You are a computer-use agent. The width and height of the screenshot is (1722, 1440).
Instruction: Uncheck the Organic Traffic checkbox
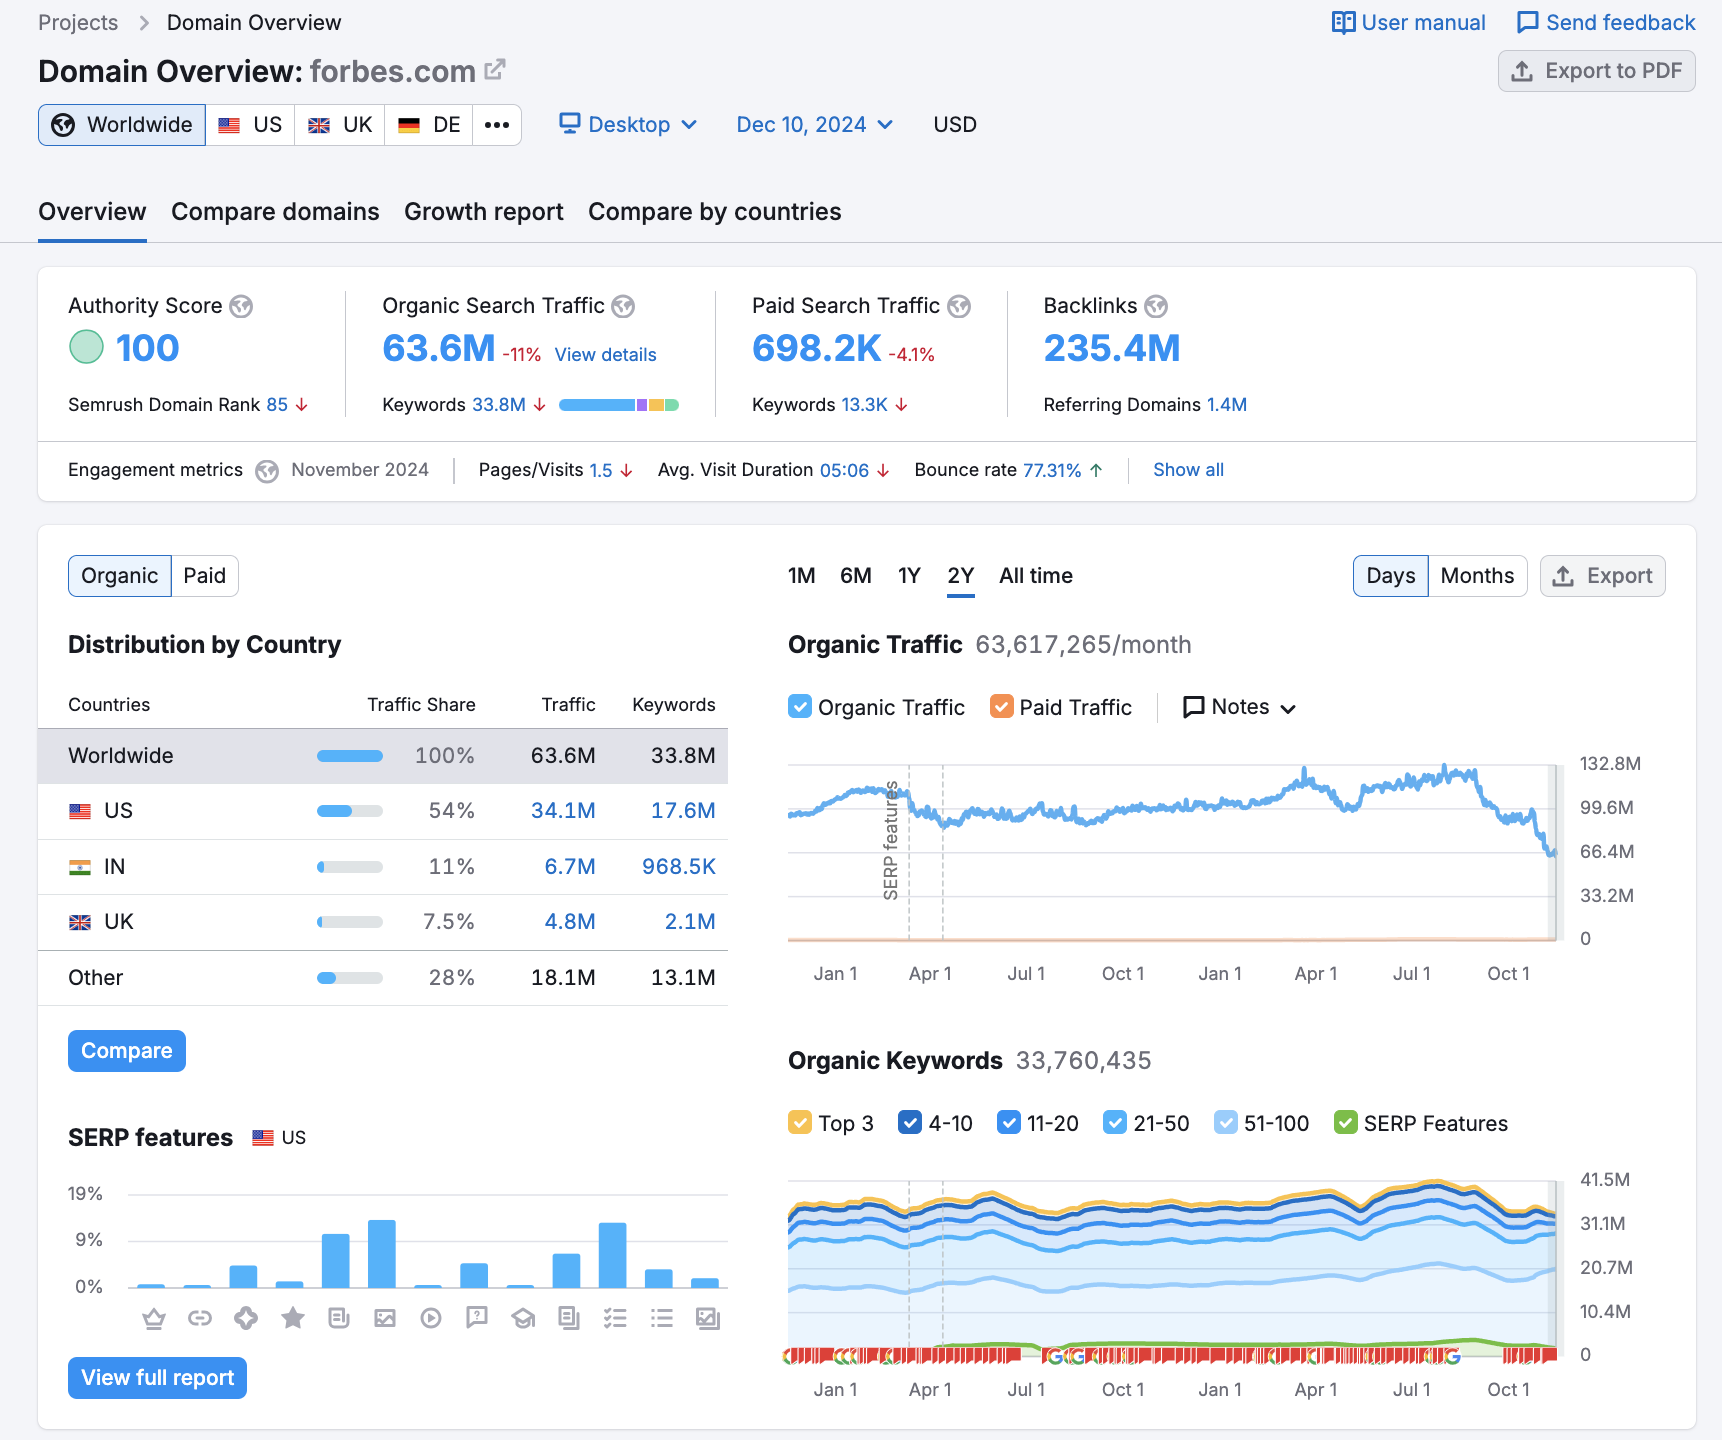click(x=800, y=707)
